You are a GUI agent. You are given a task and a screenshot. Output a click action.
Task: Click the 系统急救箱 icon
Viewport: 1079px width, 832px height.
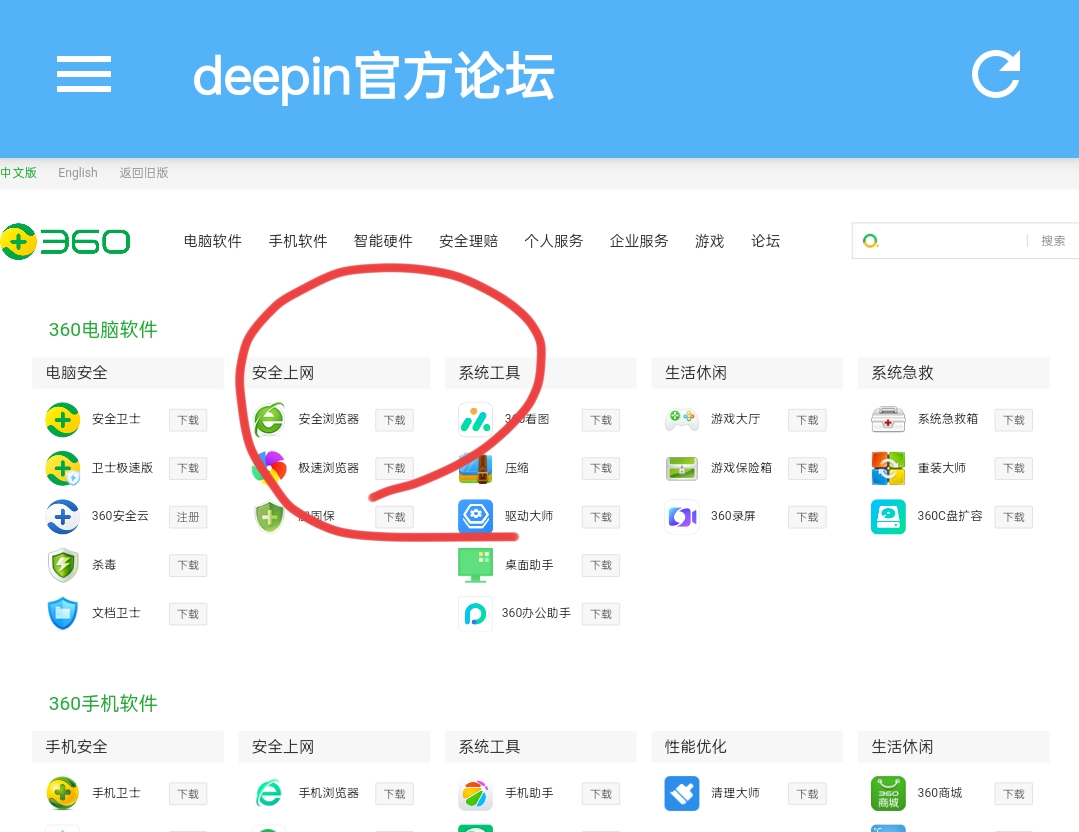888,420
